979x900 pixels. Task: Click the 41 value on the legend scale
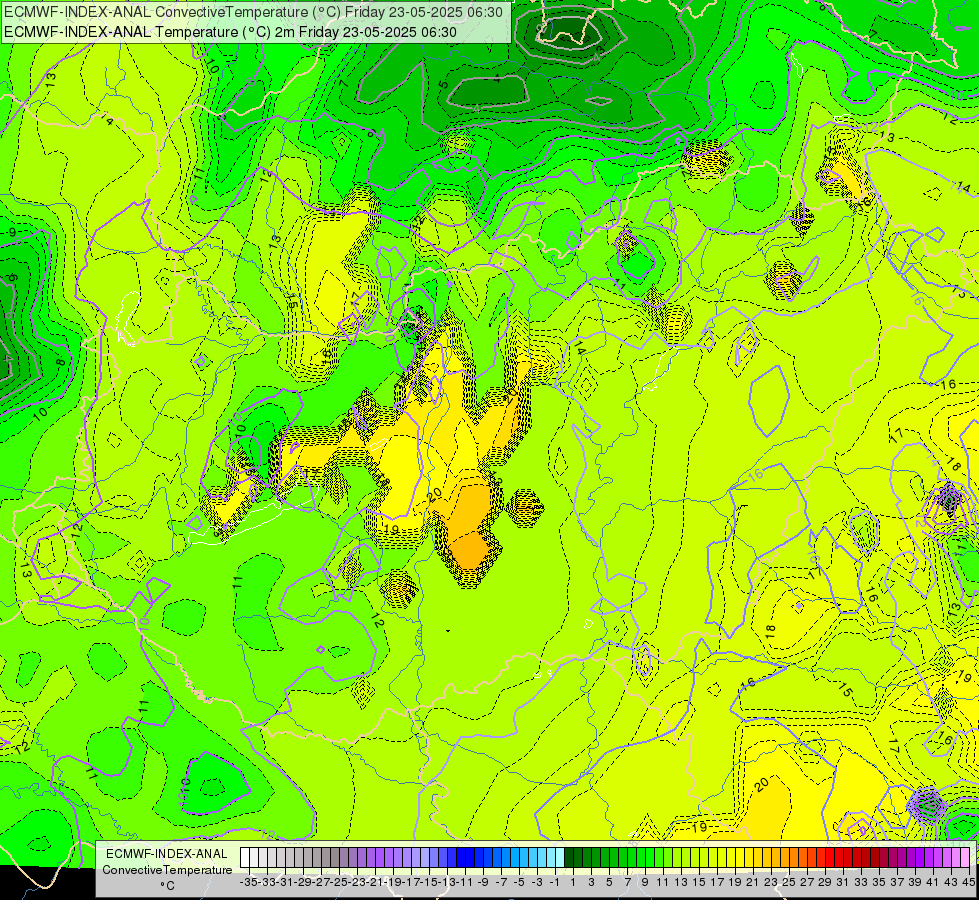[933, 882]
